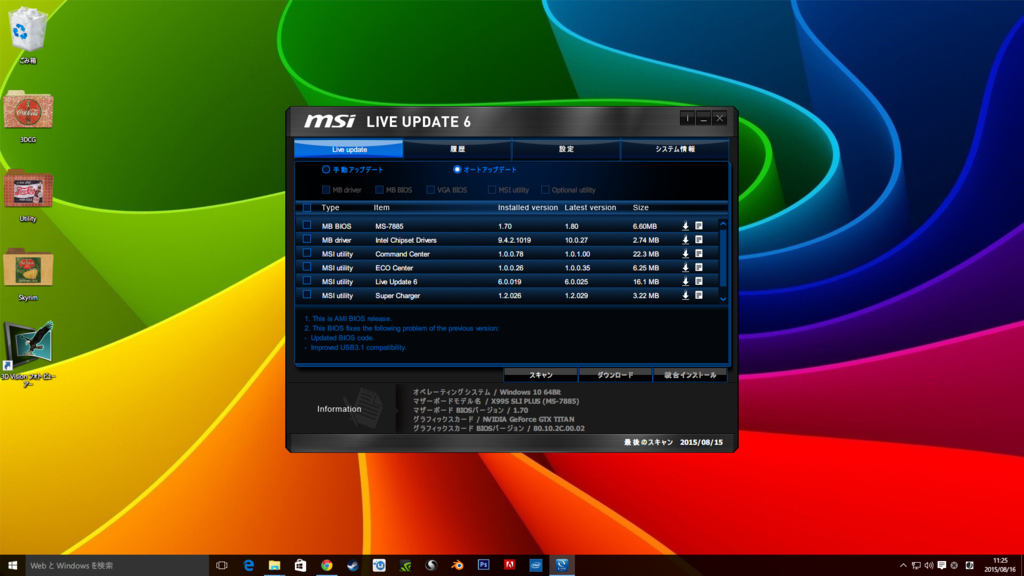Download Command Center via its arrow icon
The image size is (1024, 576).
(x=685, y=253)
